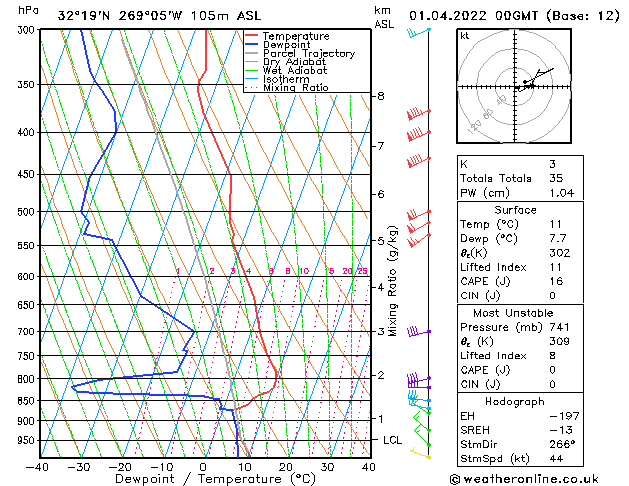Select the 700 pressure level label

coord(28,332)
